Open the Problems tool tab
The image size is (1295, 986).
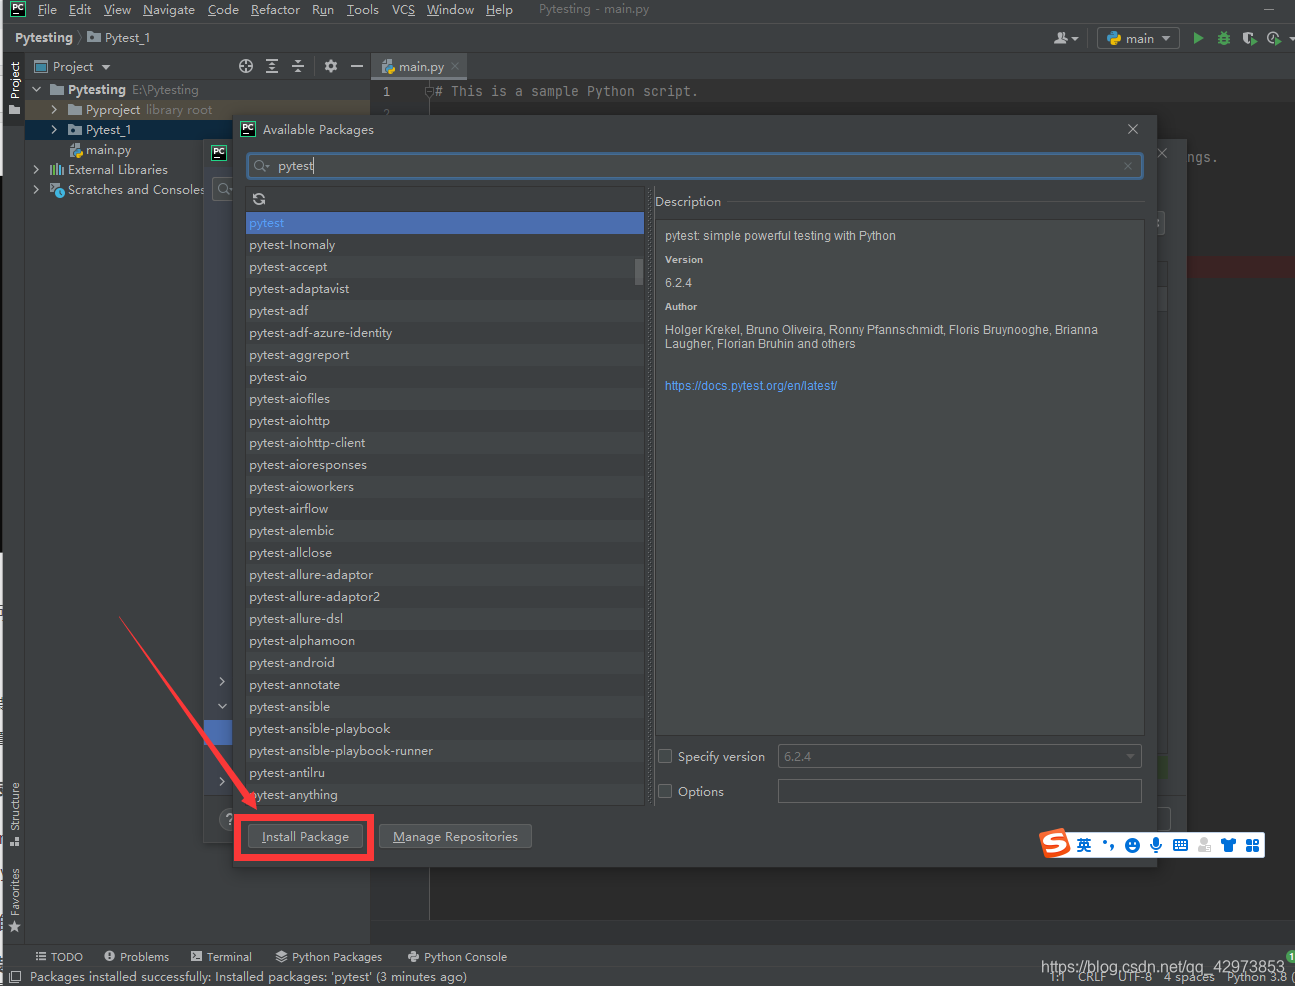[x=137, y=957]
